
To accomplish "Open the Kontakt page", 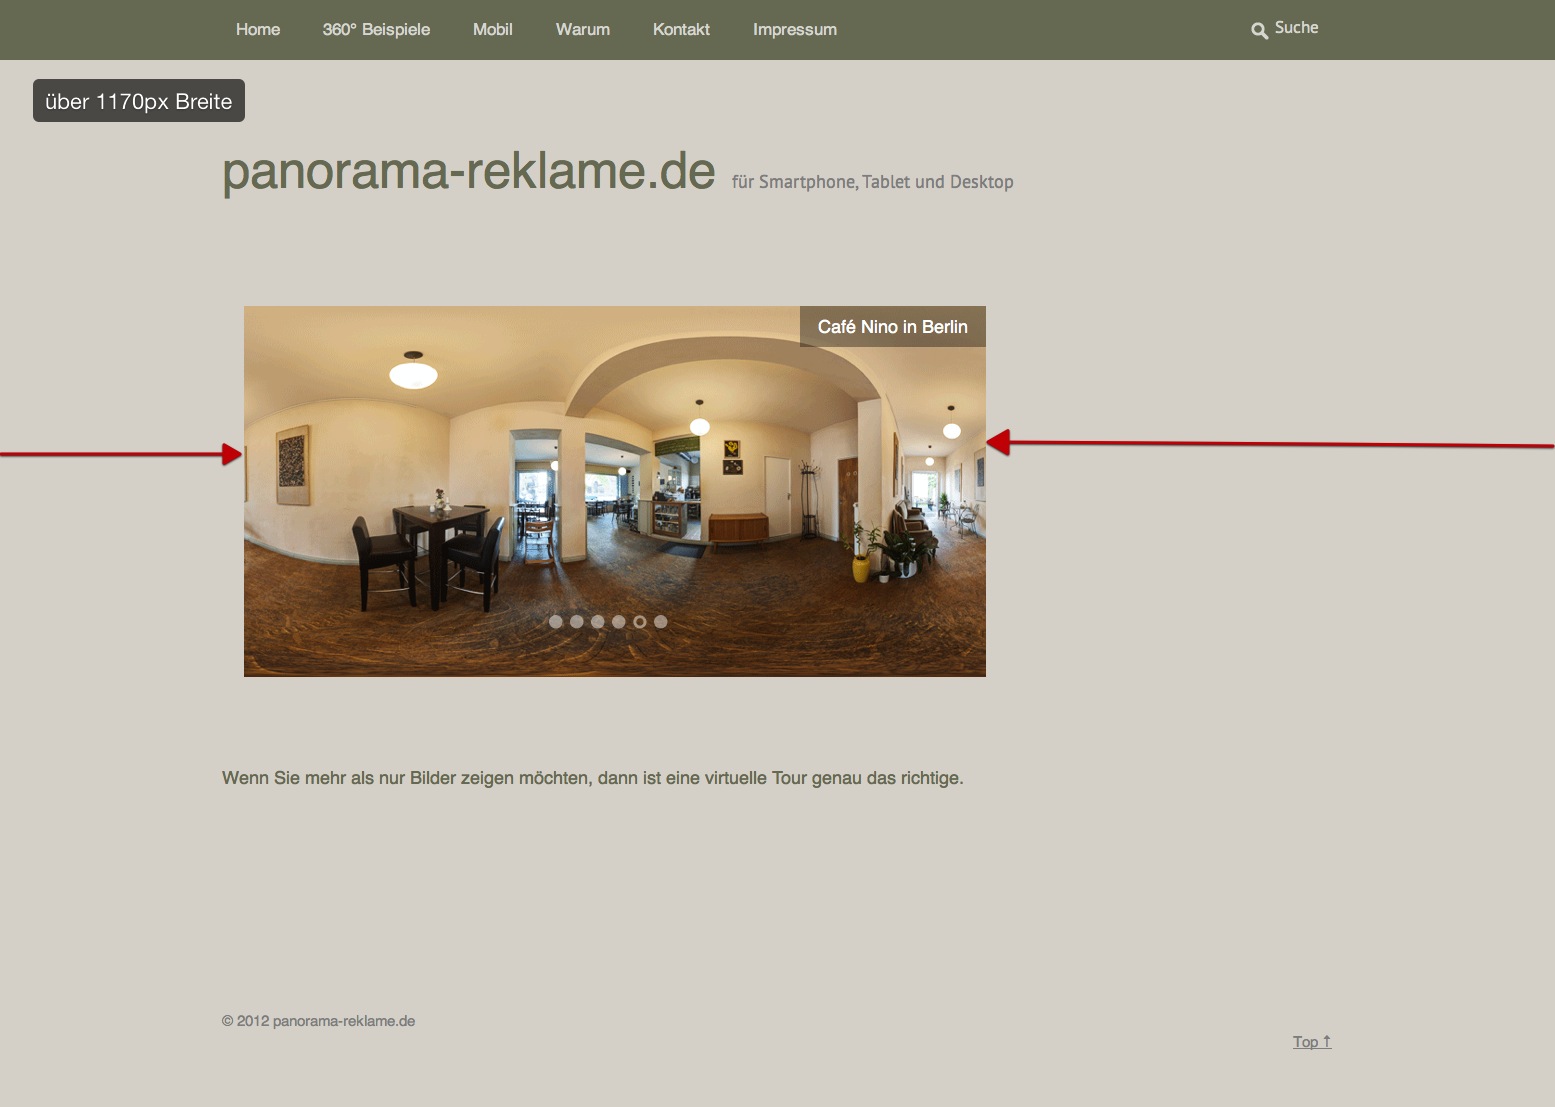I will click(x=681, y=30).
